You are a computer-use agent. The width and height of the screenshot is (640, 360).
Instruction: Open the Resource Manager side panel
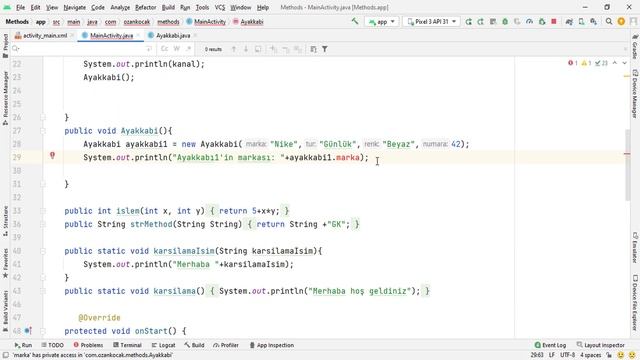pyautogui.click(x=5, y=98)
